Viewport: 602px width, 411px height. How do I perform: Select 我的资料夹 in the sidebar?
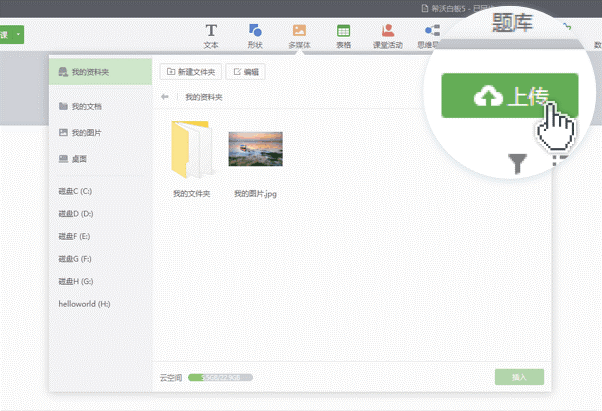[98, 72]
